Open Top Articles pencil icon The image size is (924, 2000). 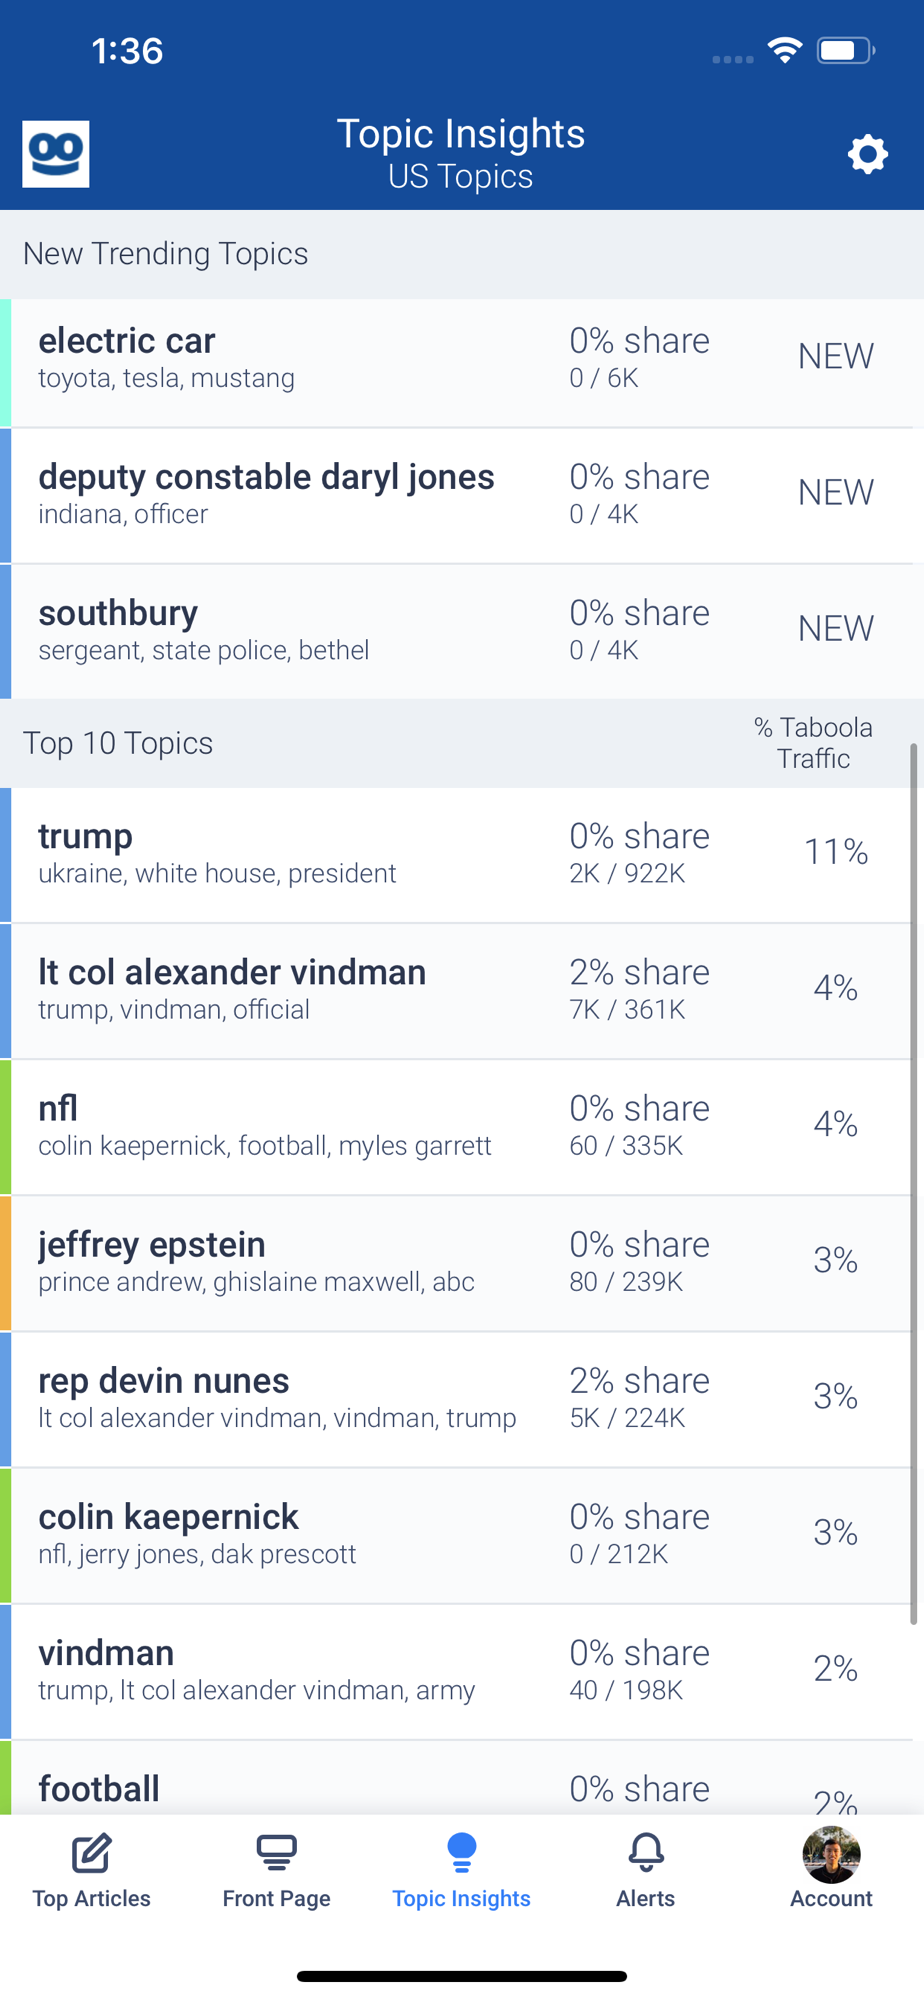click(91, 1853)
